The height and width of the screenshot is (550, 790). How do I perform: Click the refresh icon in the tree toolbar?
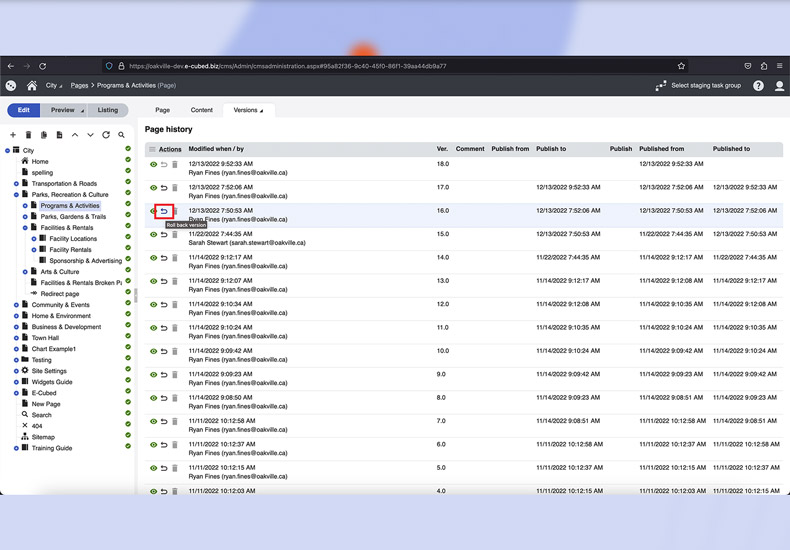(x=106, y=135)
